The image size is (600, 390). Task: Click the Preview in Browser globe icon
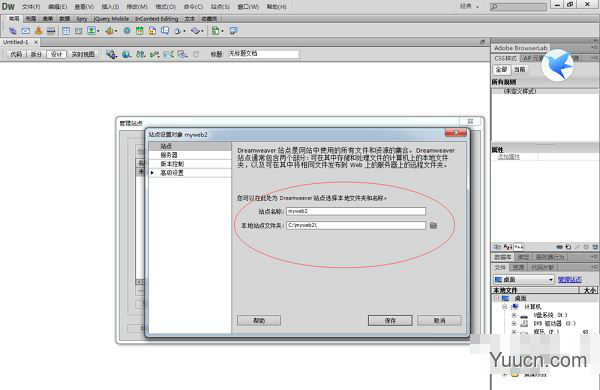coord(126,55)
